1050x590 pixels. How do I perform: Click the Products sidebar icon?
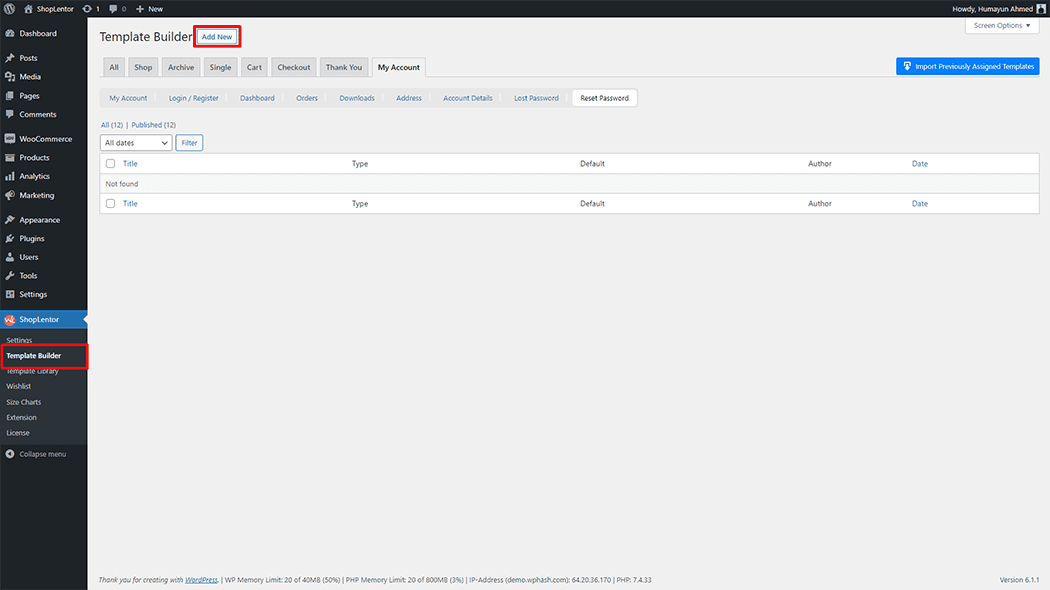[x=10, y=157]
